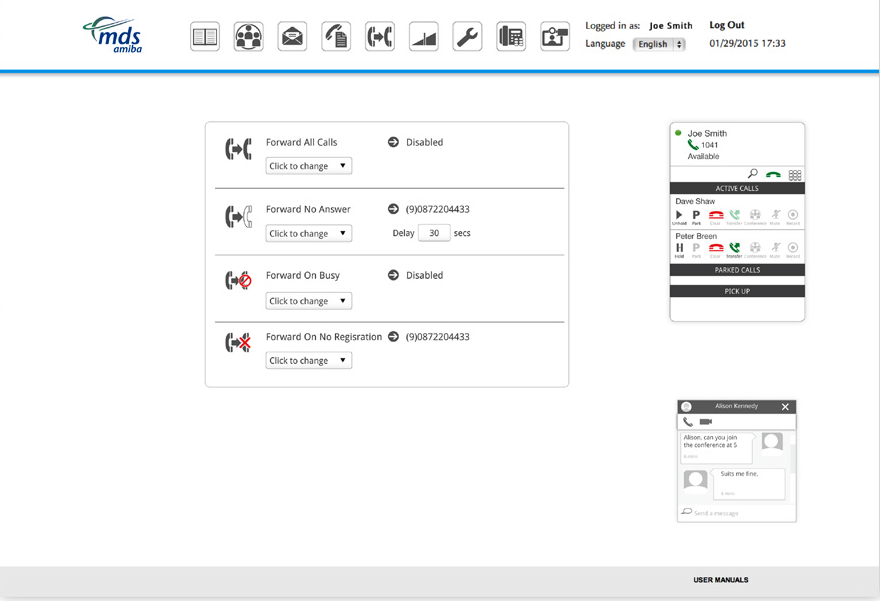Select the Pick Up section header
Image resolution: width=880 pixels, height=601 pixels.
tap(737, 291)
